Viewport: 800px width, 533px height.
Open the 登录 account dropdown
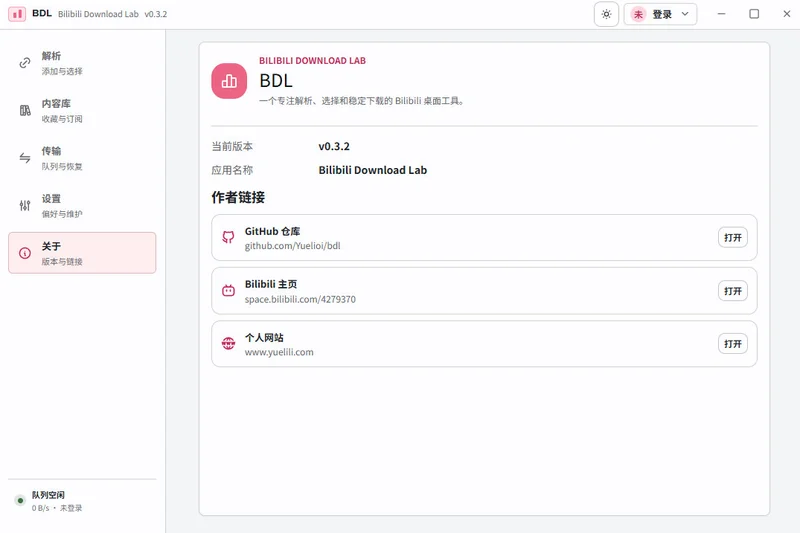coord(660,14)
